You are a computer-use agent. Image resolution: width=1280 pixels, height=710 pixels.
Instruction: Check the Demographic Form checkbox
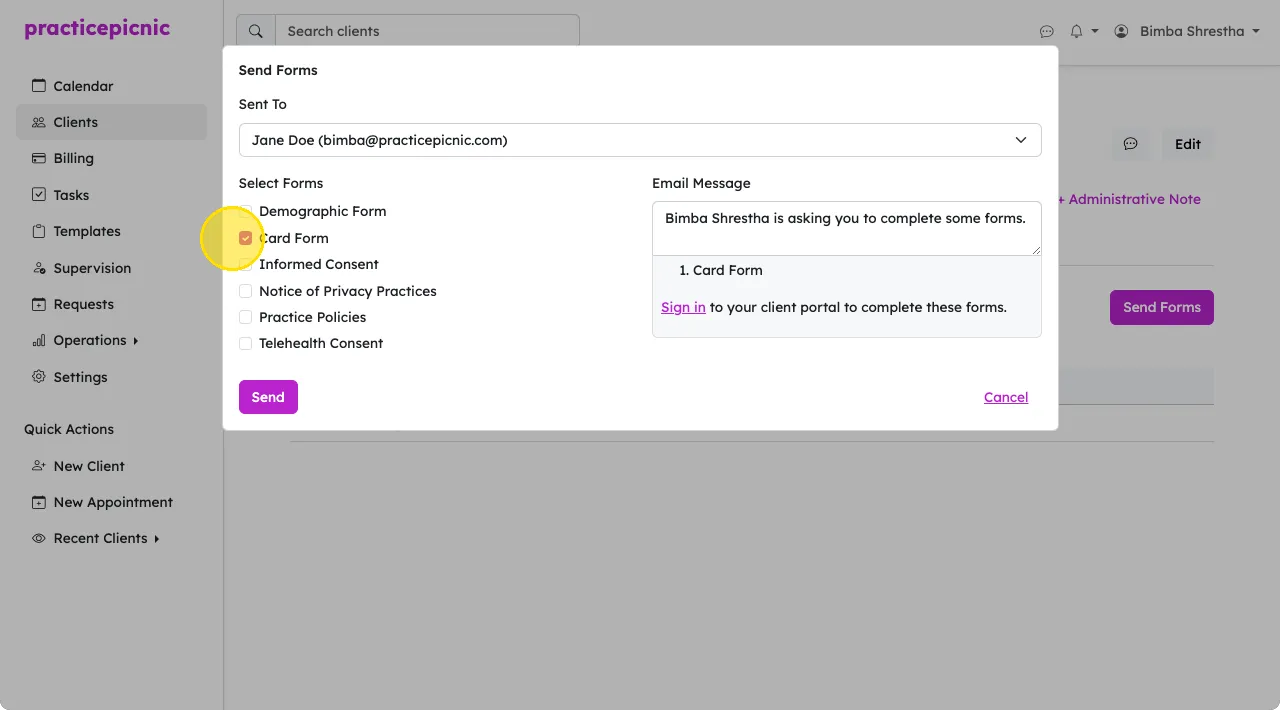click(245, 211)
